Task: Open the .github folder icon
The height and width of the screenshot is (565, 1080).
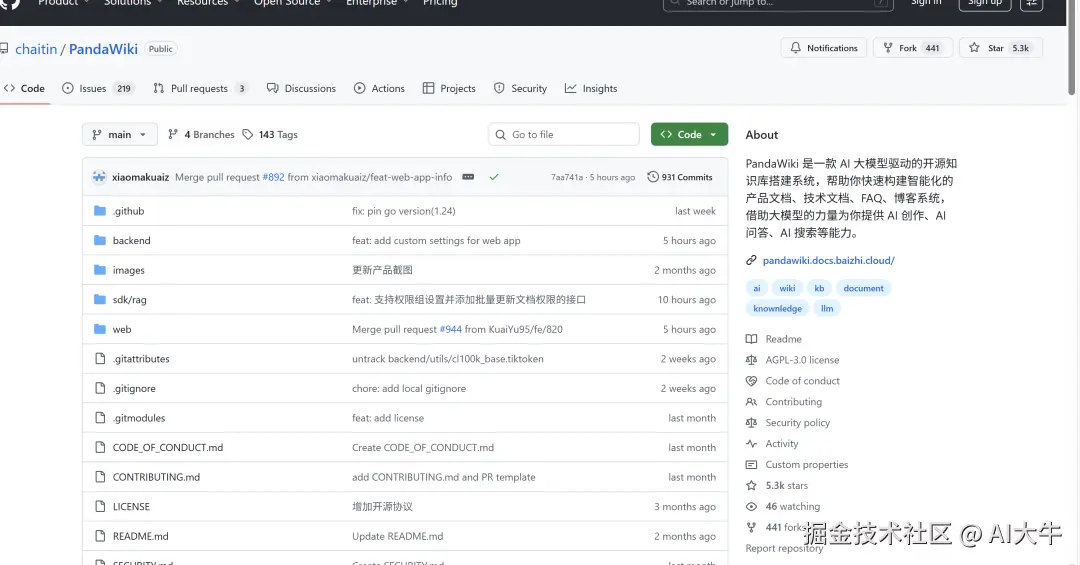Action: click(100, 211)
